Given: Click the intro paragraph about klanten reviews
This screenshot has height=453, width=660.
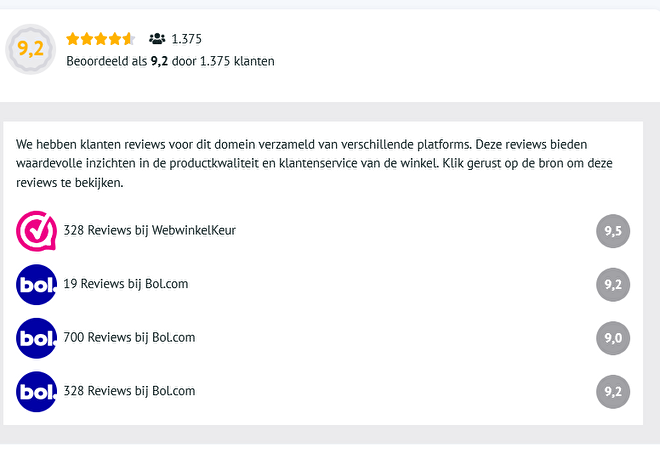Looking at the screenshot, I should tap(314, 163).
